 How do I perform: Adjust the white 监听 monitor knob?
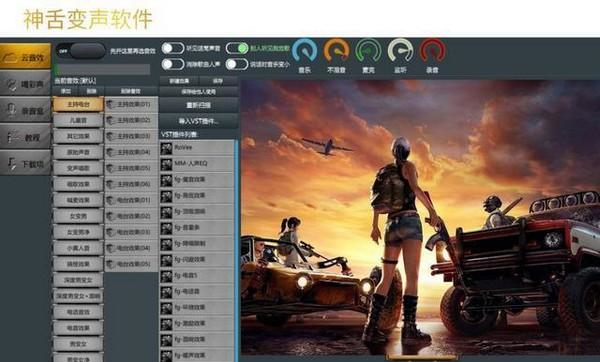[x=400, y=51]
